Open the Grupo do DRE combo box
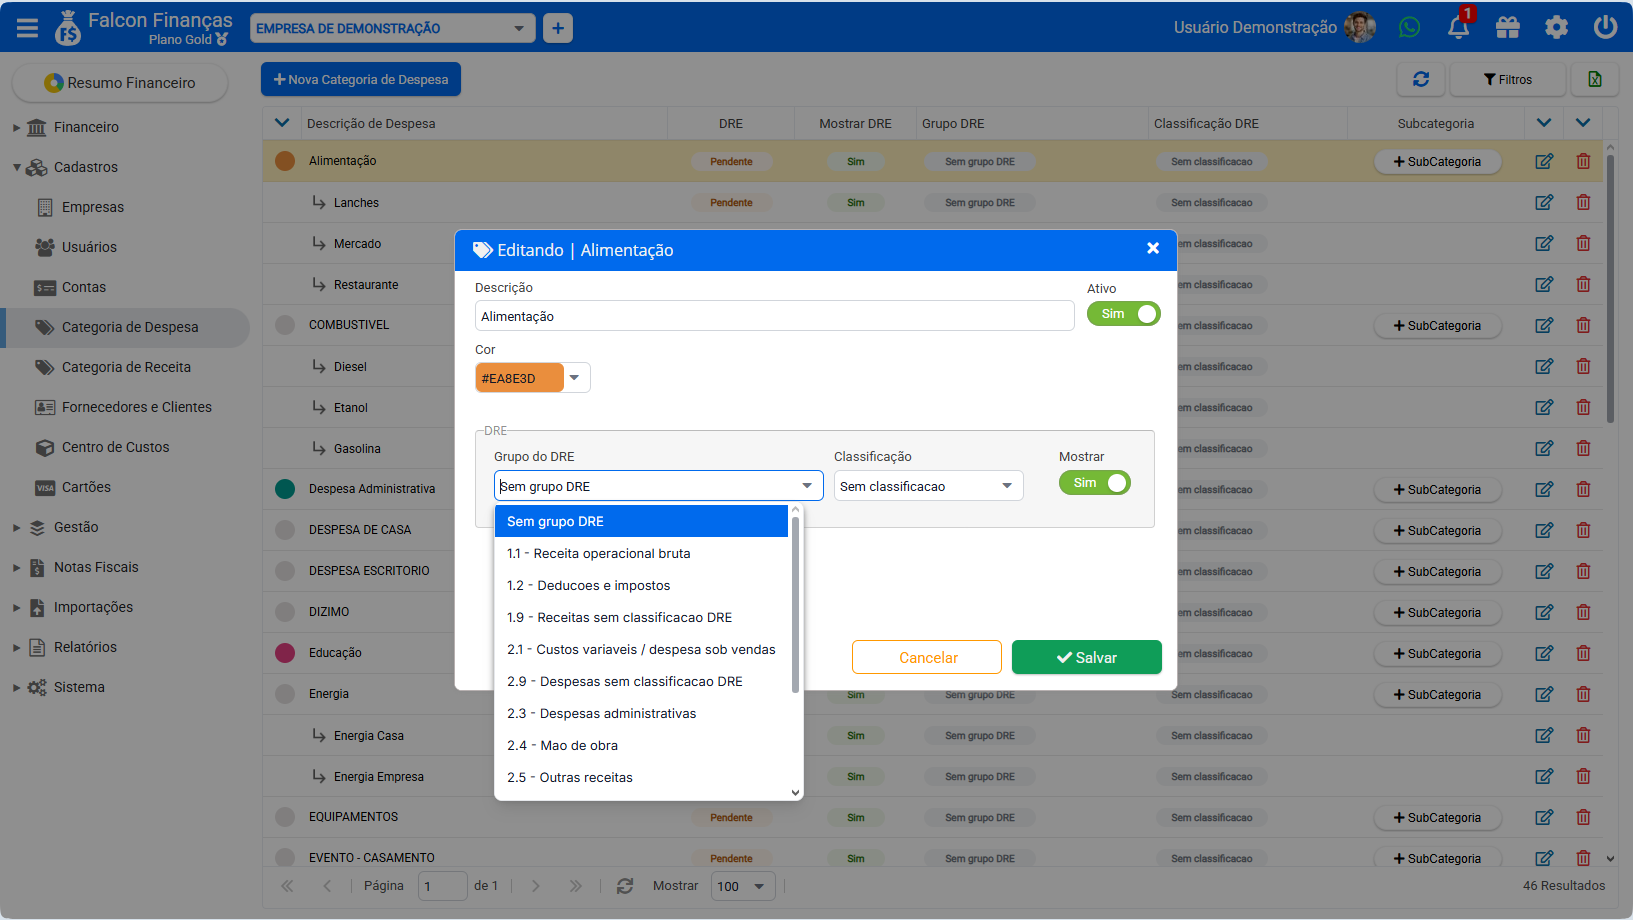The width and height of the screenshot is (1633, 920). tap(659, 486)
